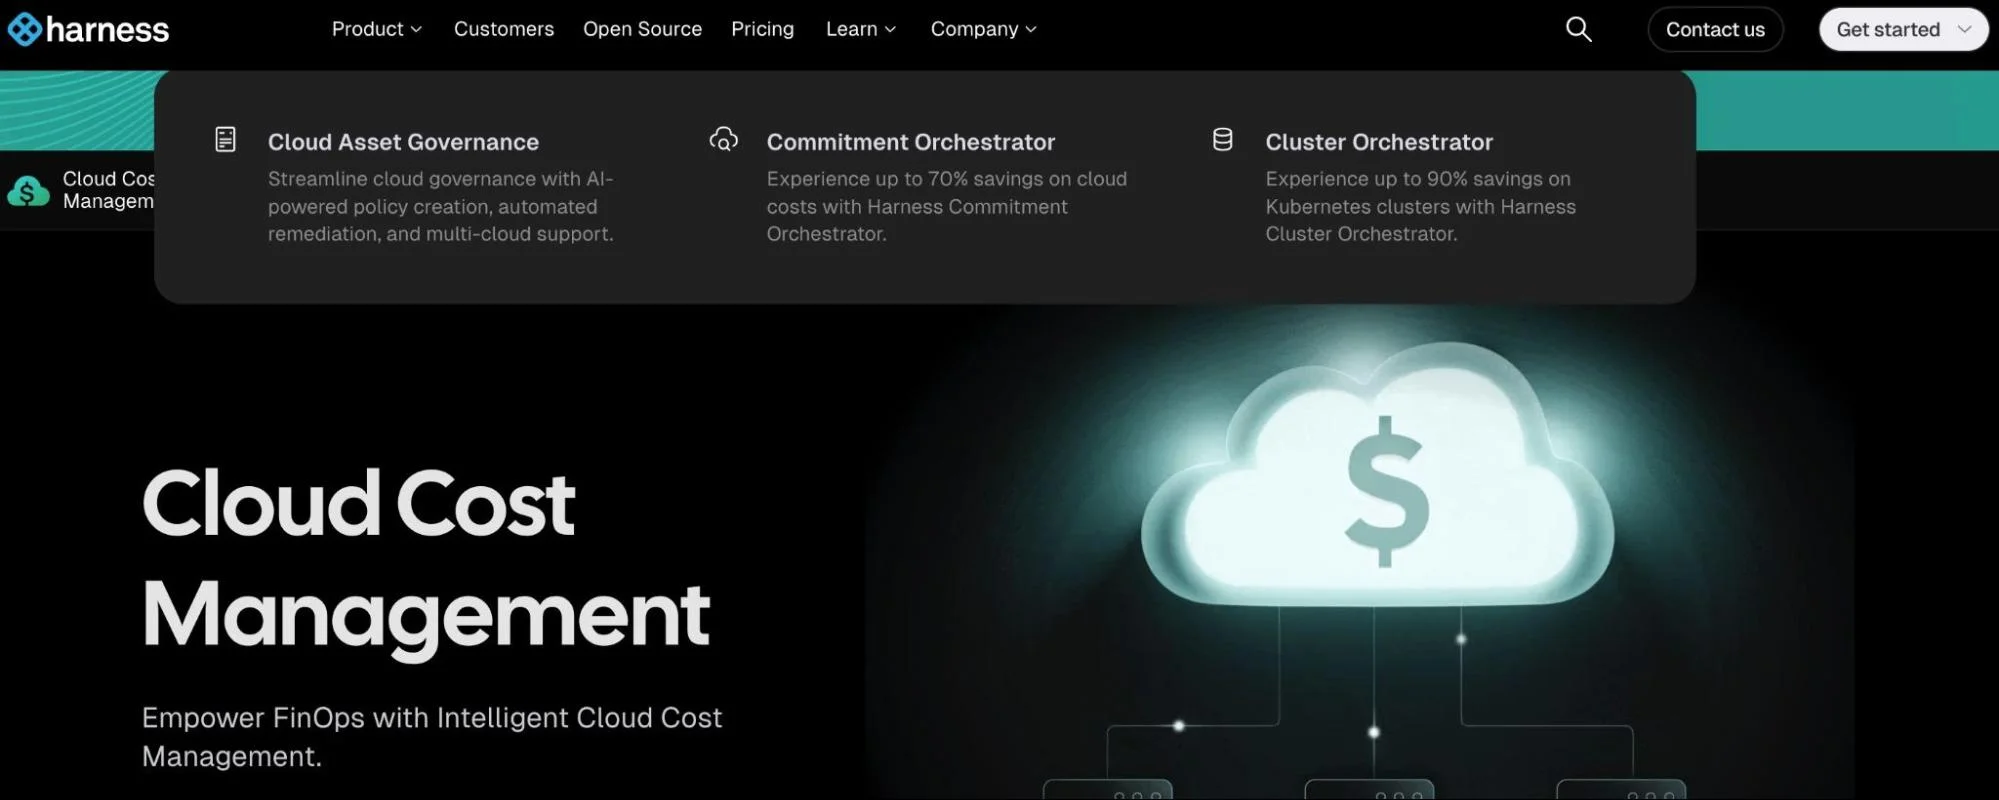Open Commitment Orchestrator link
This screenshot has height=800, width=1999.
point(910,142)
